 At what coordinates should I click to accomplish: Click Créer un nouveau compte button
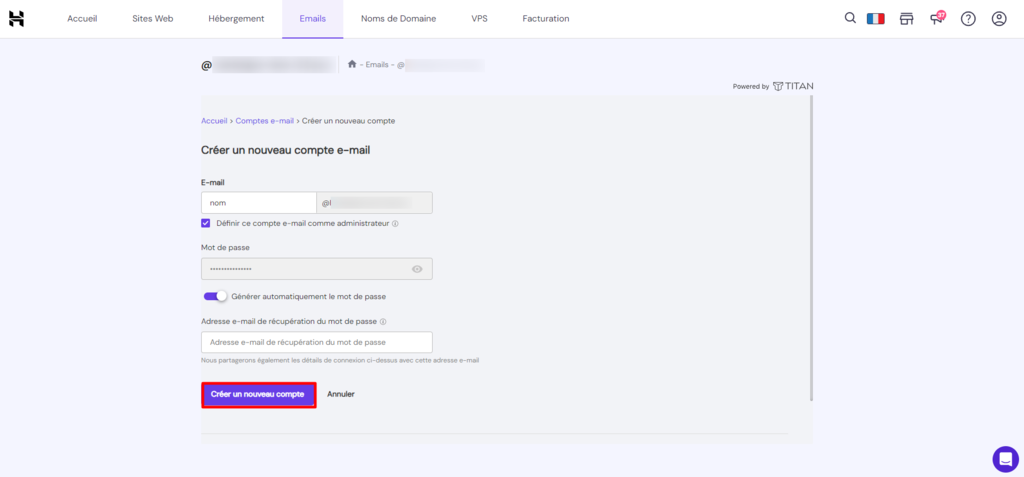(x=259, y=395)
